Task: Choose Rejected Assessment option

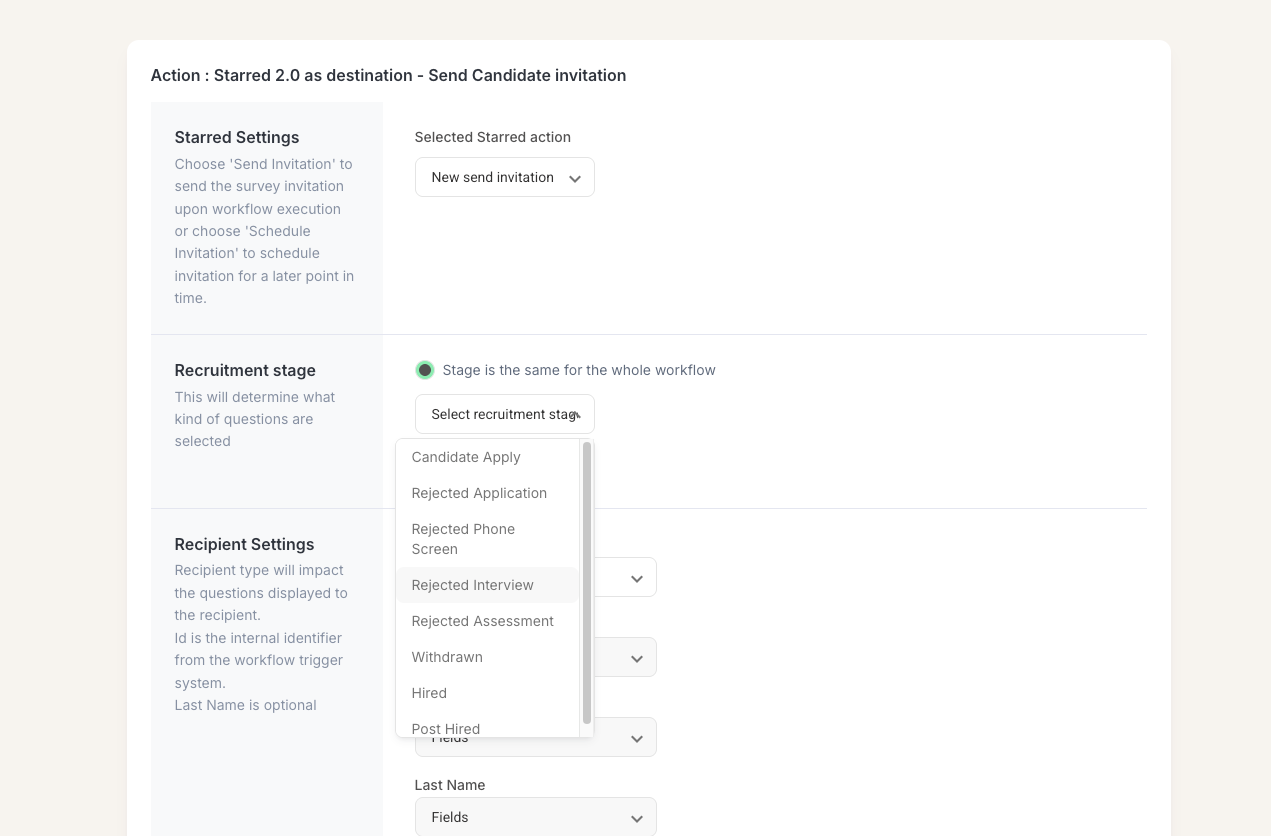Action: point(487,621)
